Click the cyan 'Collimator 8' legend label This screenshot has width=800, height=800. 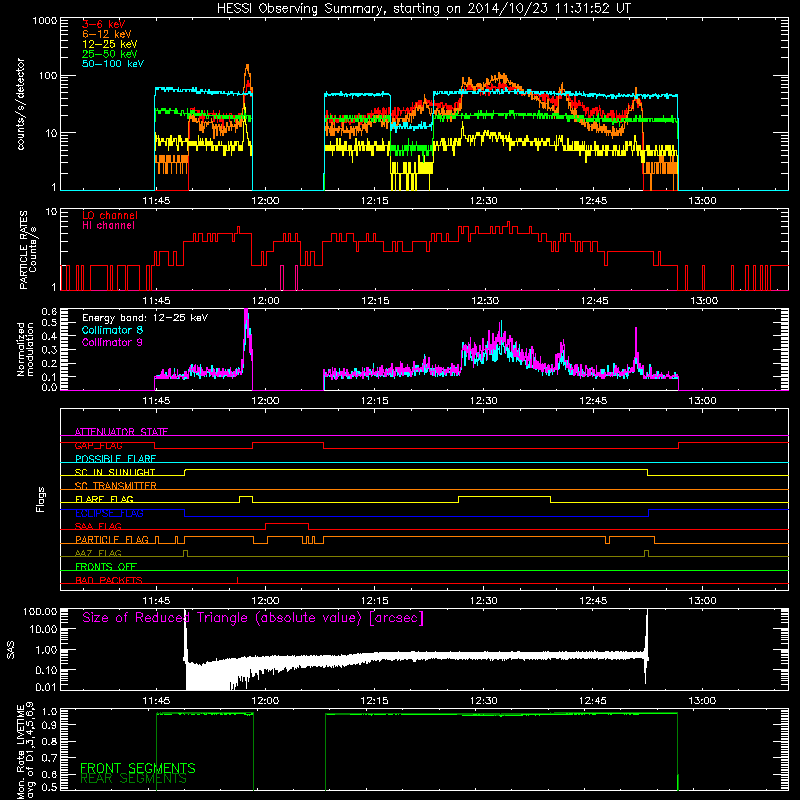[112, 330]
